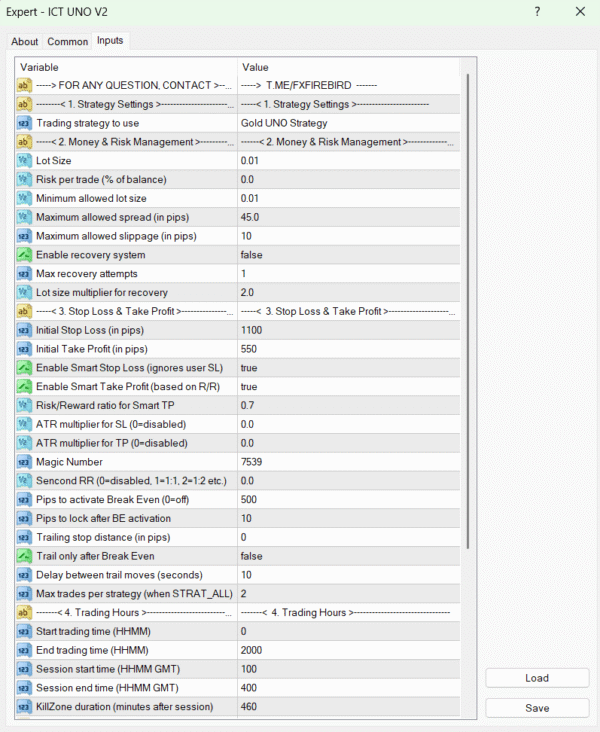Click icon beside Initial Take Profit
Viewport: 600px width, 732px height.
tap(24, 349)
